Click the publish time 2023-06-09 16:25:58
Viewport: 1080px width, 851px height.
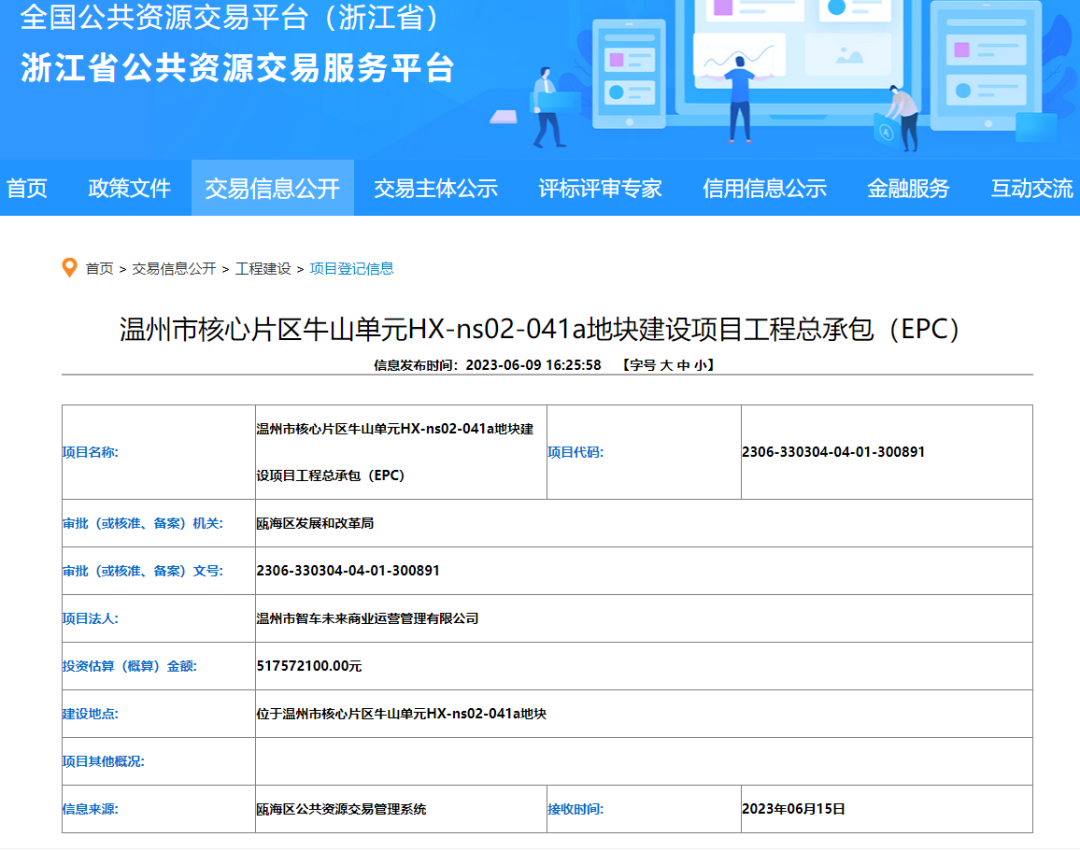tap(533, 365)
